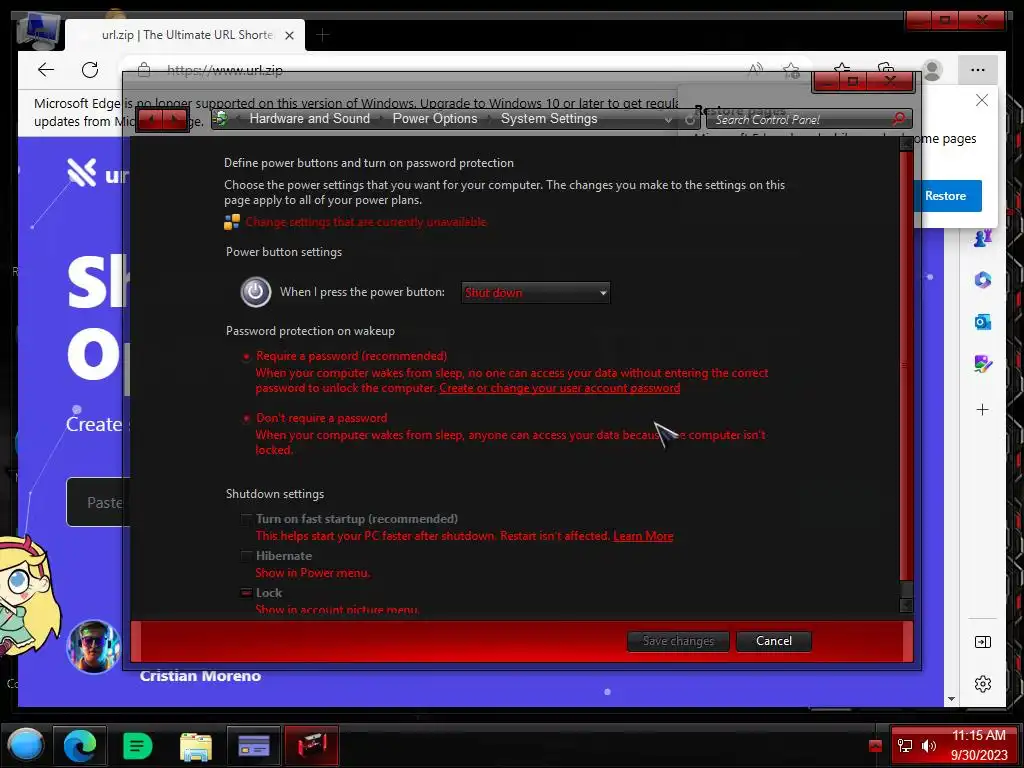Show hidden tray icons
Viewport: 1024px width, 768px height.
(x=875, y=746)
